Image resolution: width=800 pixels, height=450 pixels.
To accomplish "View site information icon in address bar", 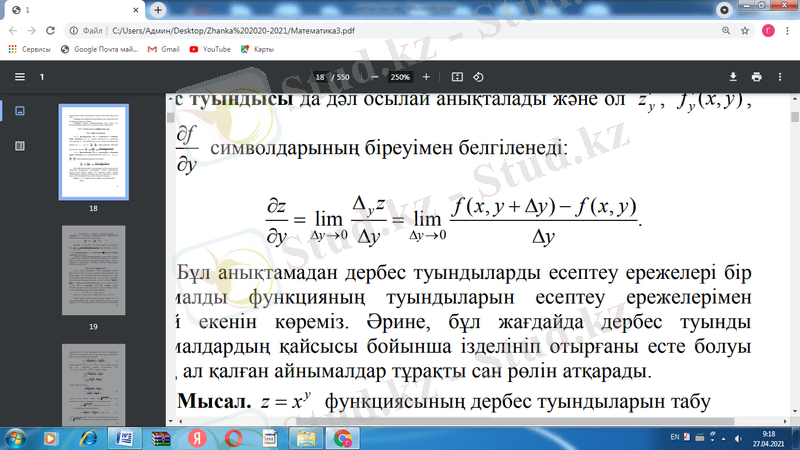I will (x=73, y=31).
